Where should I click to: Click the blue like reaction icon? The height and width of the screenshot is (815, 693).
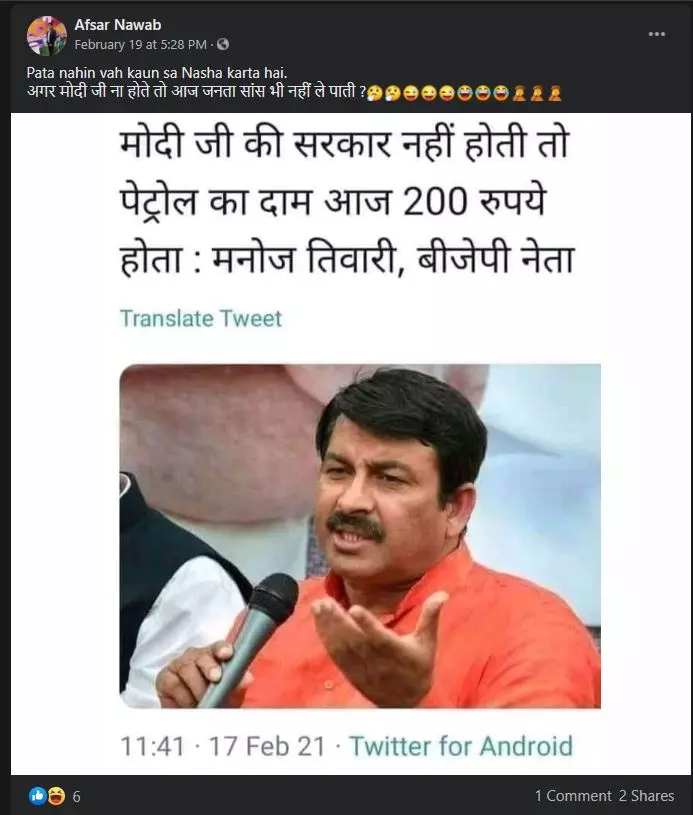point(37,796)
